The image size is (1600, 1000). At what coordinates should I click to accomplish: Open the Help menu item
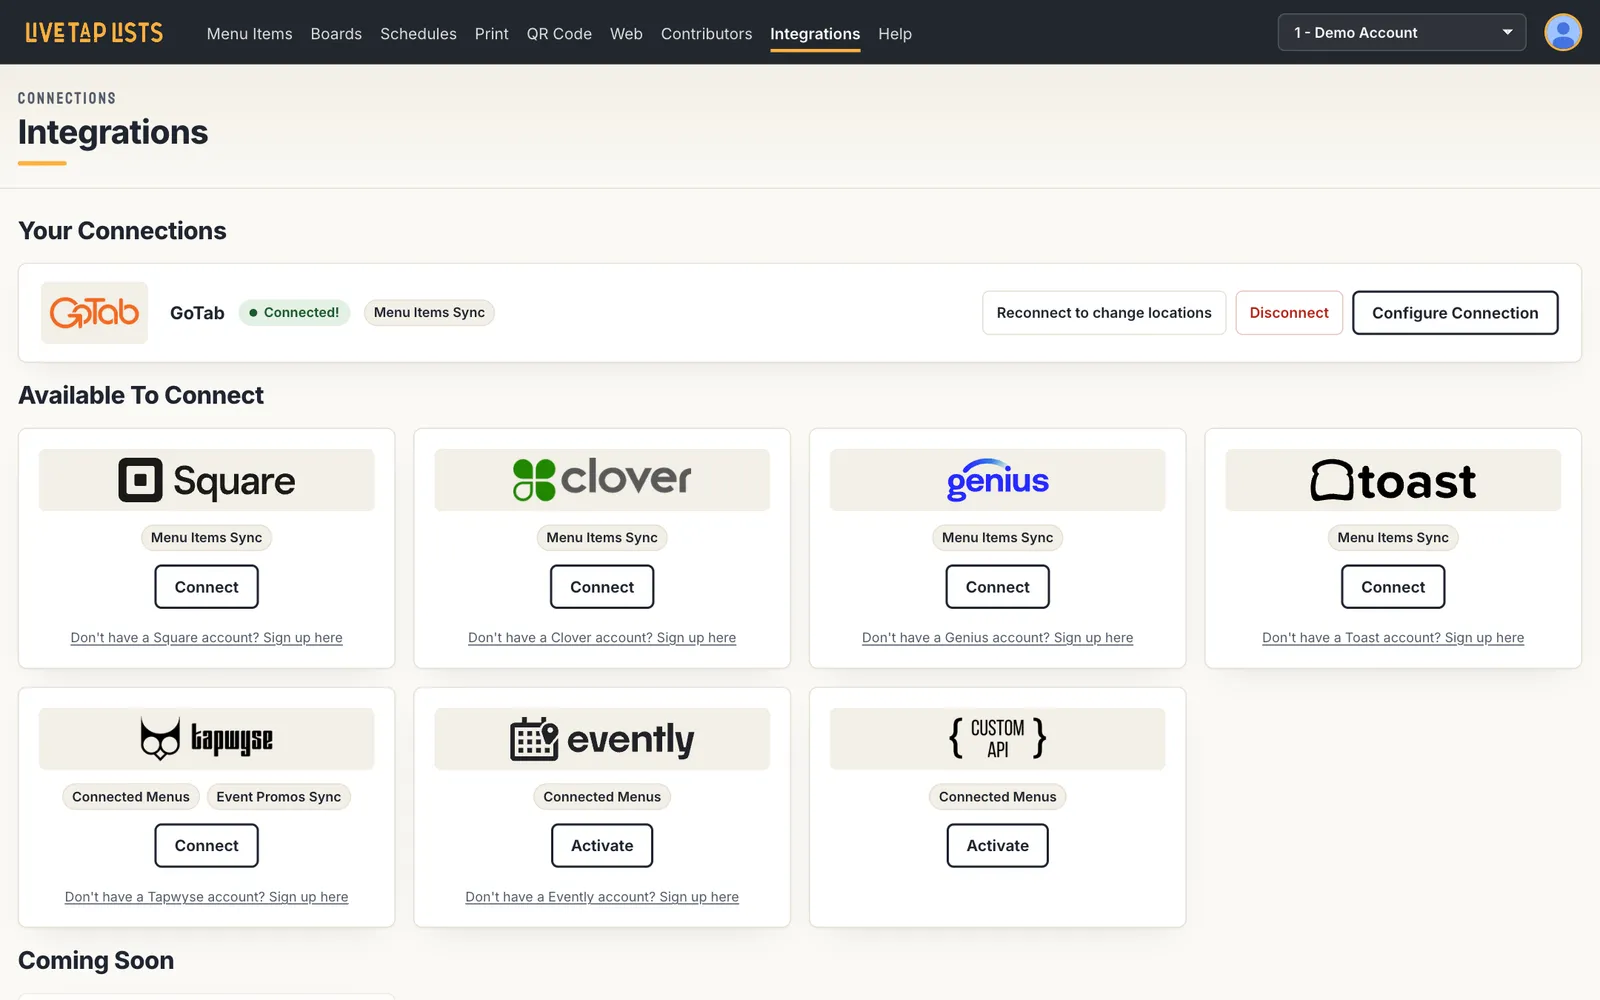point(895,34)
